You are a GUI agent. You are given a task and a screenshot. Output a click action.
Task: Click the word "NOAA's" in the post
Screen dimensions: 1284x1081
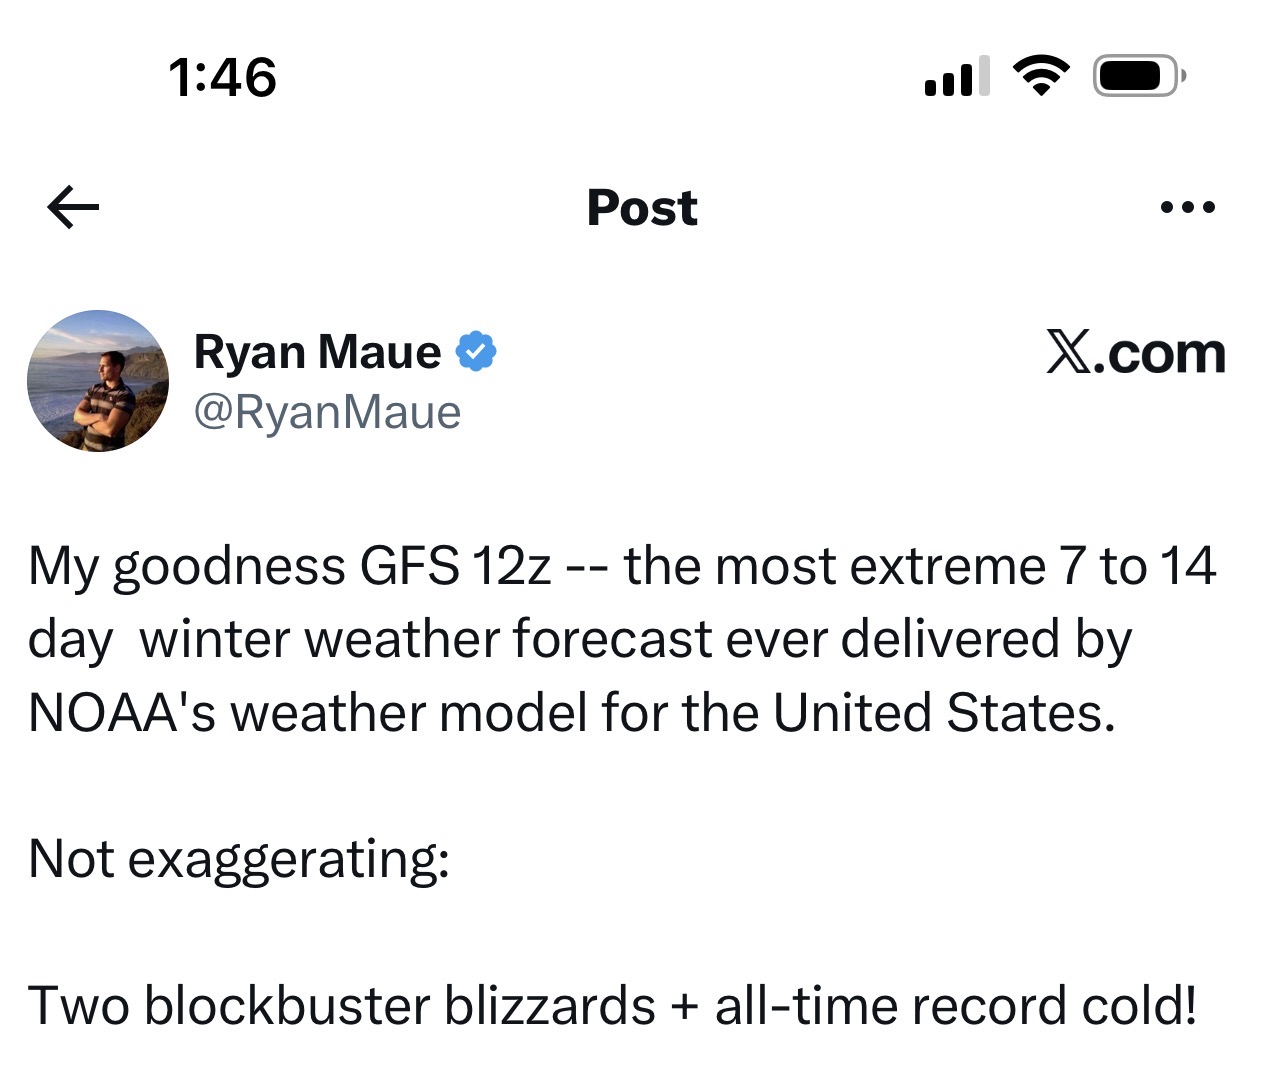122,713
